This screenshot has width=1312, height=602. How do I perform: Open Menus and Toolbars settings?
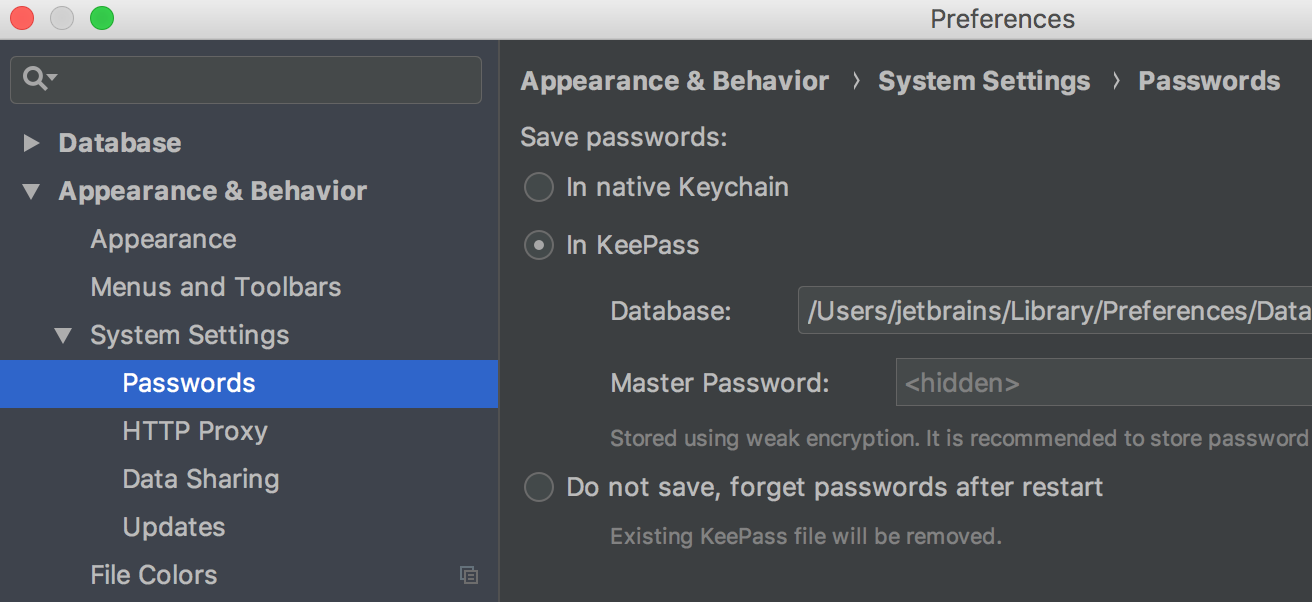click(216, 287)
